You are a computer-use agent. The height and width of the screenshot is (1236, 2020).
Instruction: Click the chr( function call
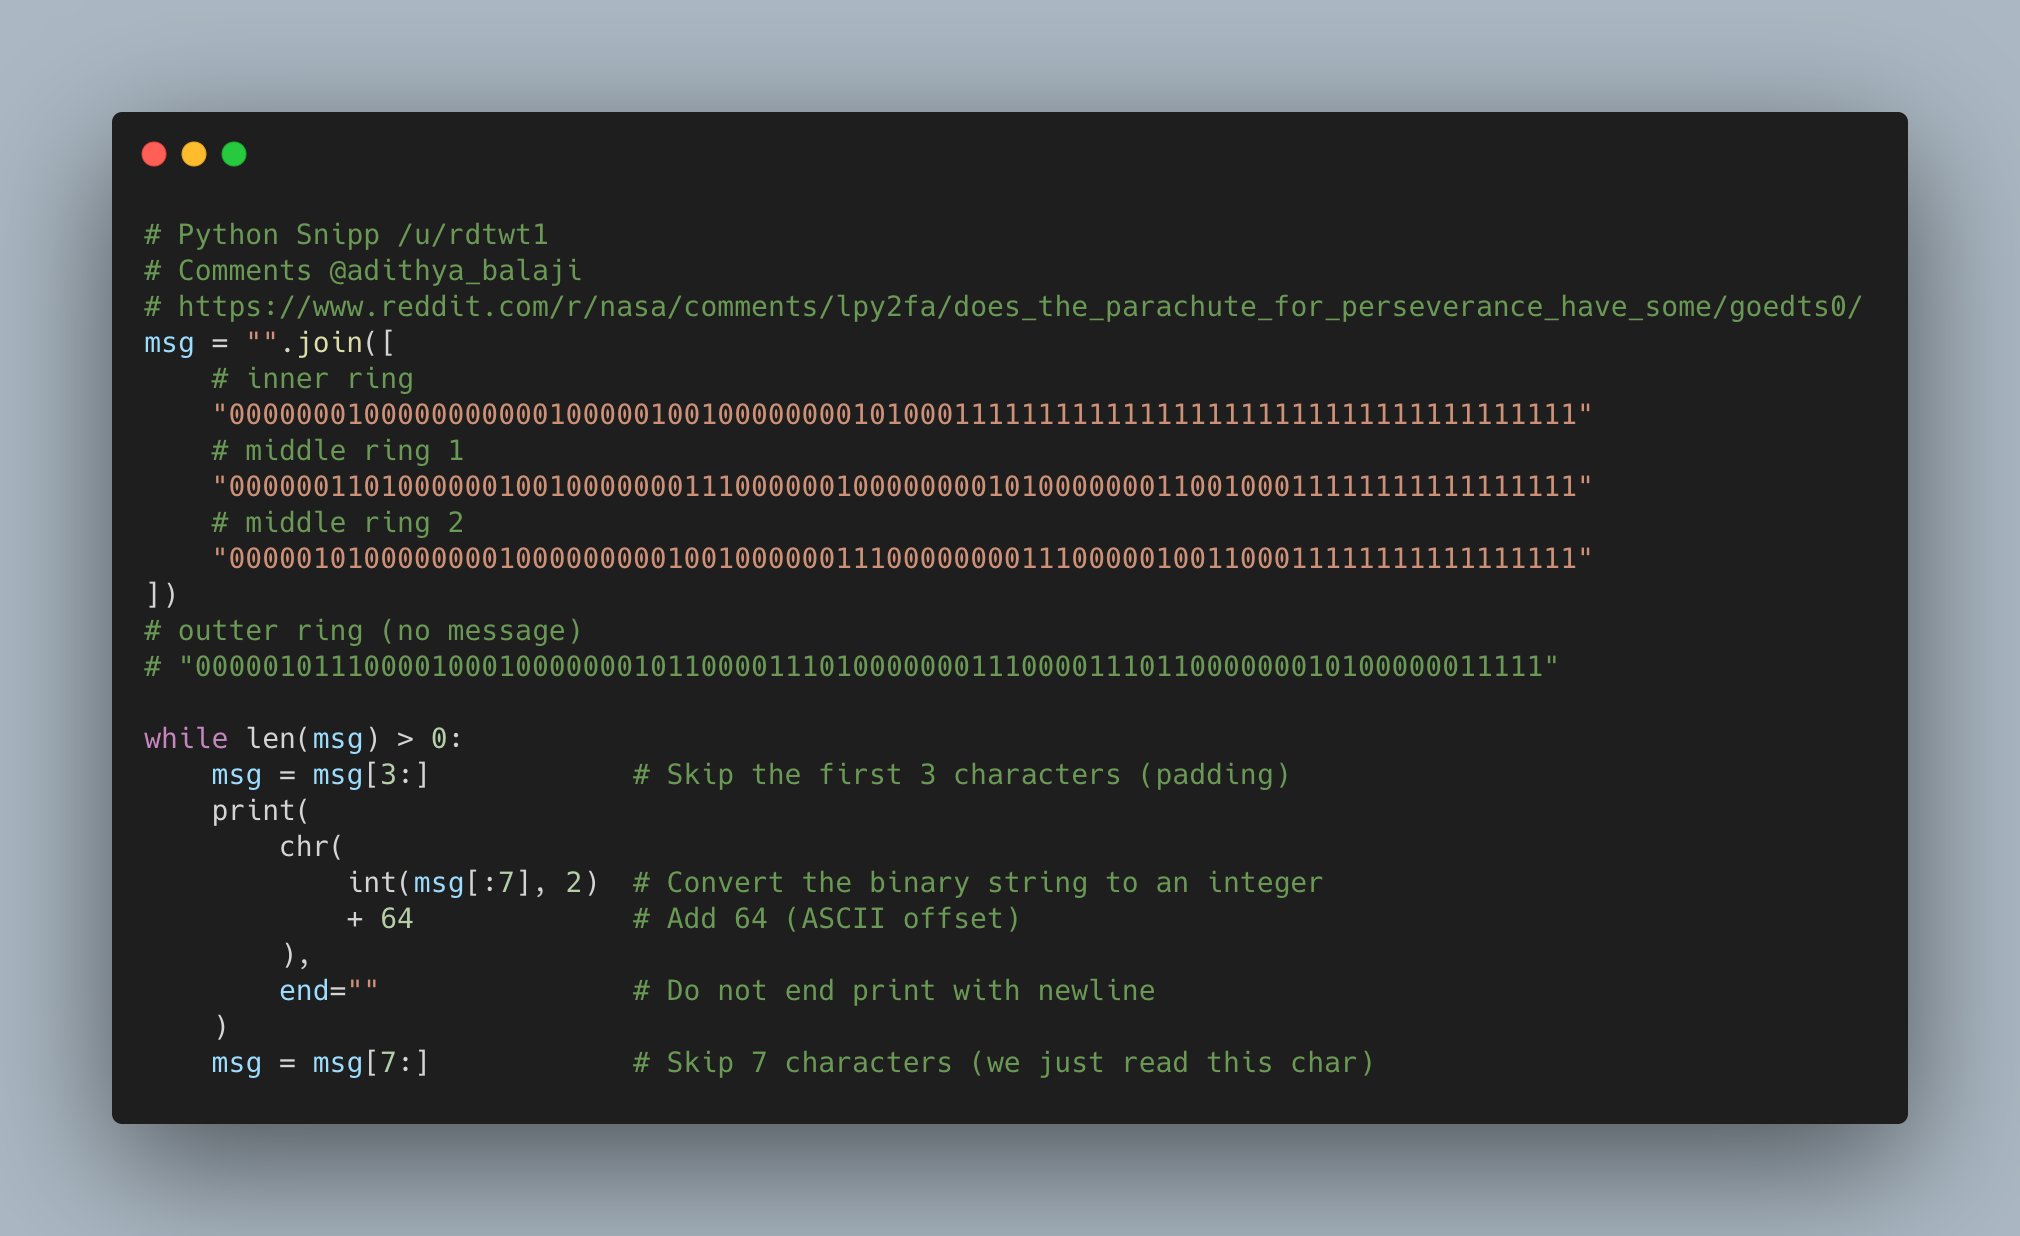tap(311, 847)
